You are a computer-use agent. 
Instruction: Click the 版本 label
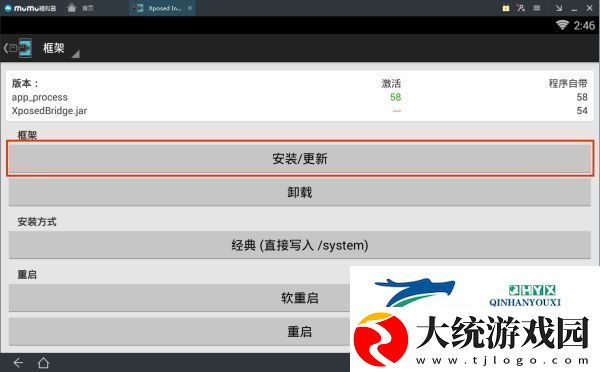coord(25,83)
